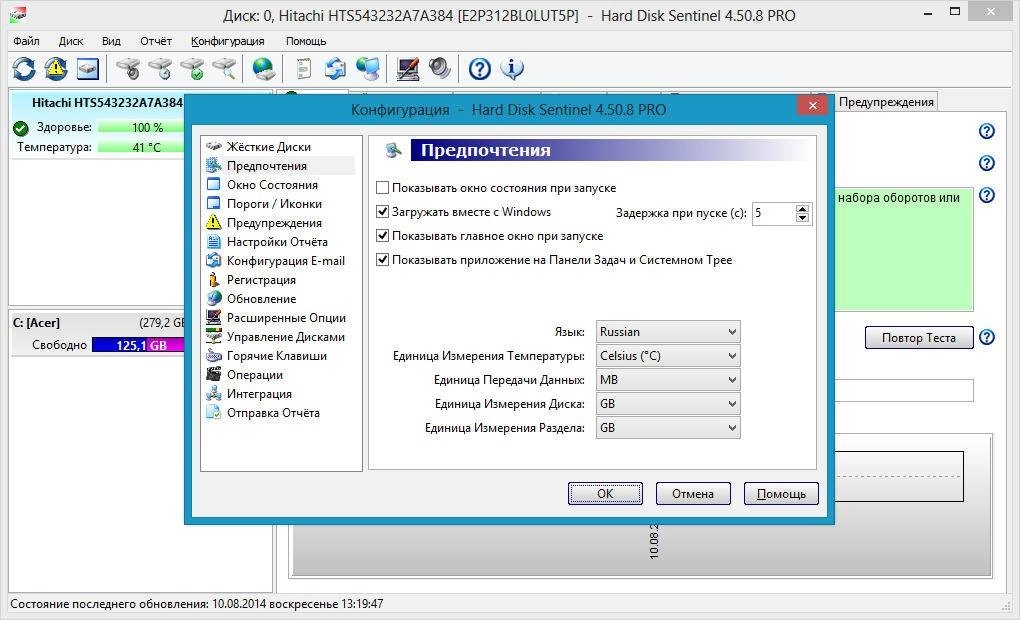Image resolution: width=1020 pixels, height=620 pixels.
Task: Open the Вид menu
Action: pos(111,41)
